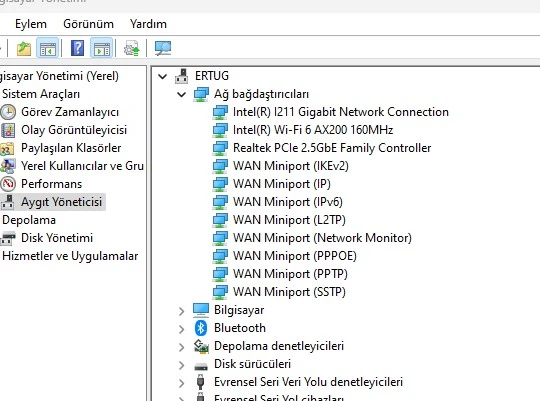Screen dimensions: 540x401
Task: Open Olay Görüntüleyicisi in left tree
Action: tap(74, 130)
